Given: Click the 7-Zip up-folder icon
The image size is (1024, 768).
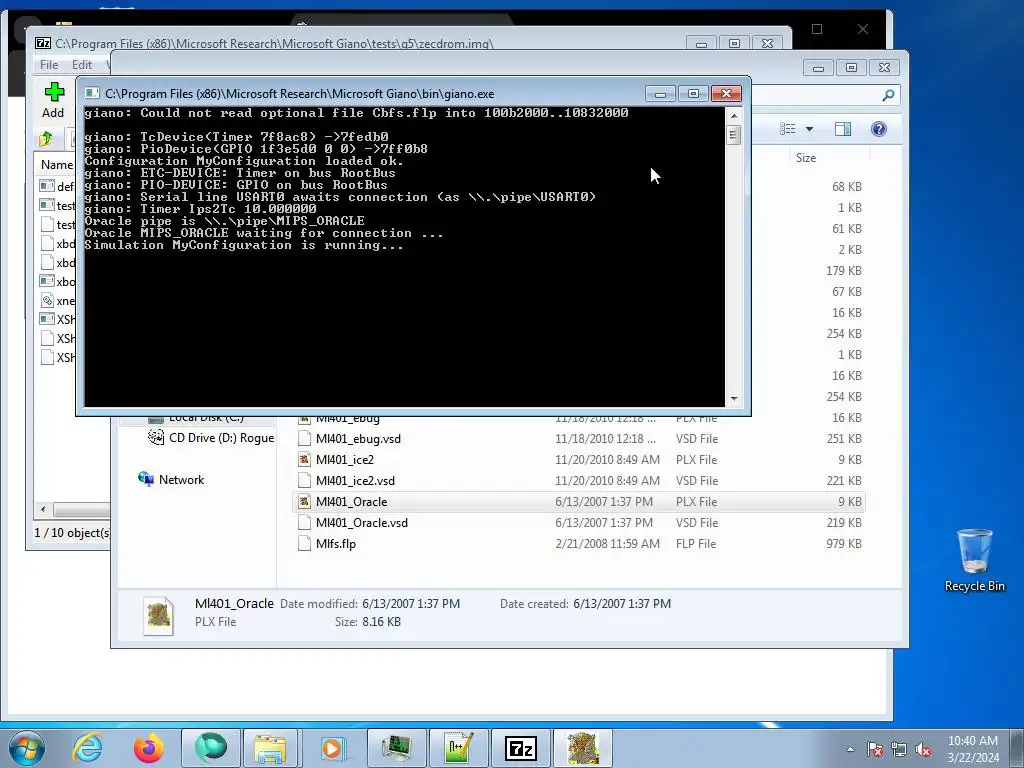Looking at the screenshot, I should pyautogui.click(x=46, y=138).
